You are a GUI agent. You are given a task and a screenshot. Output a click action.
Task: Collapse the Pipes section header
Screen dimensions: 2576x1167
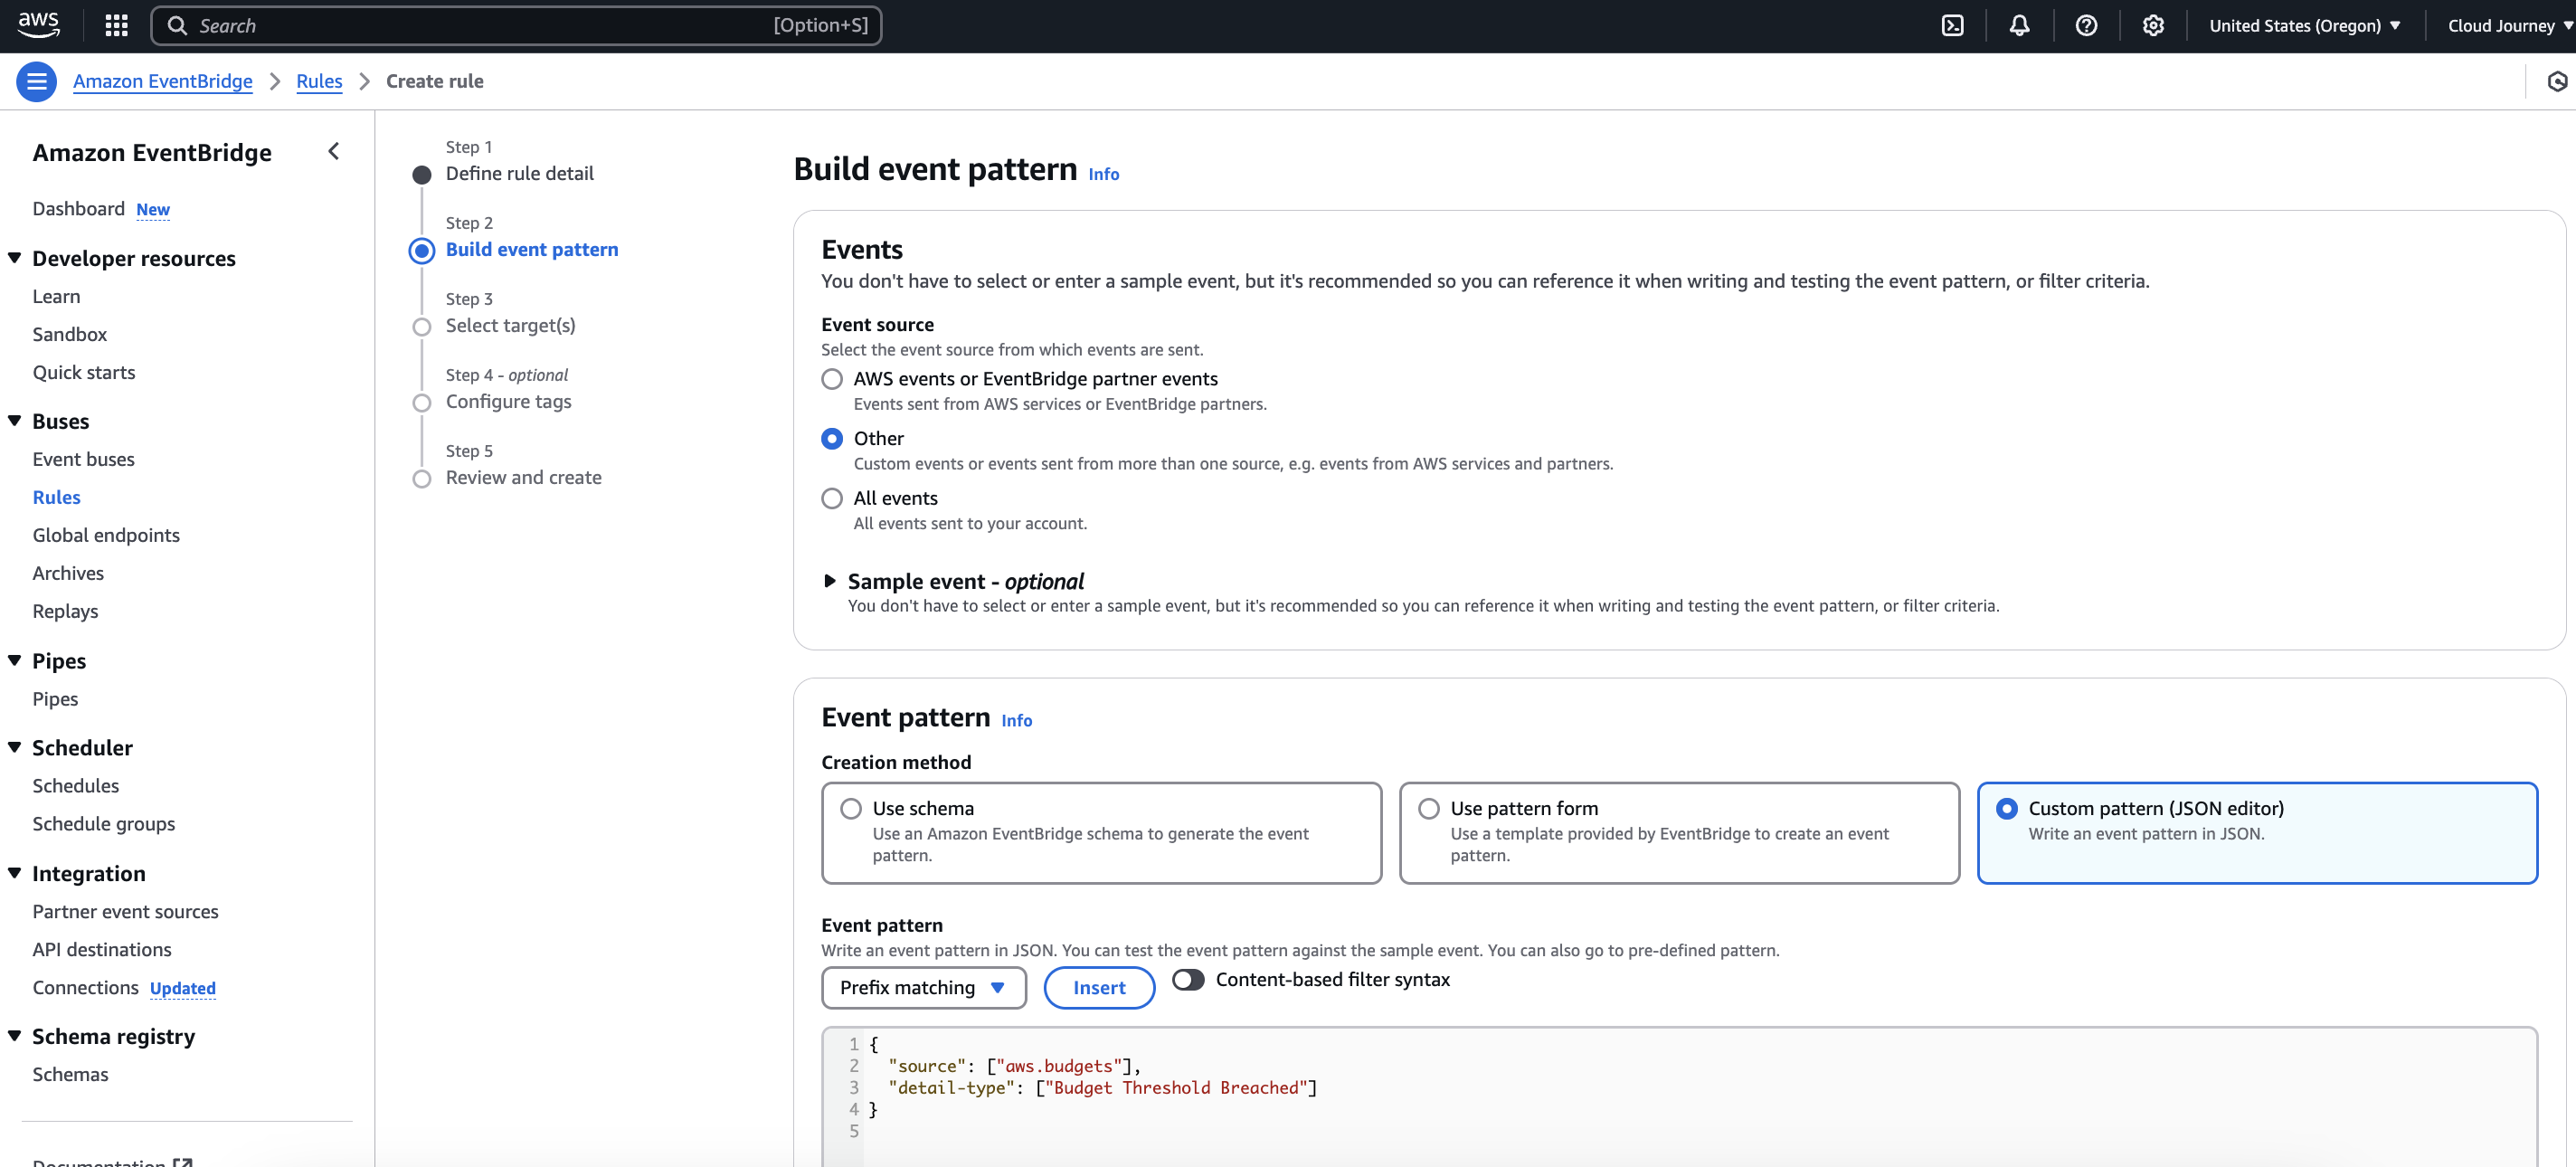click(15, 661)
